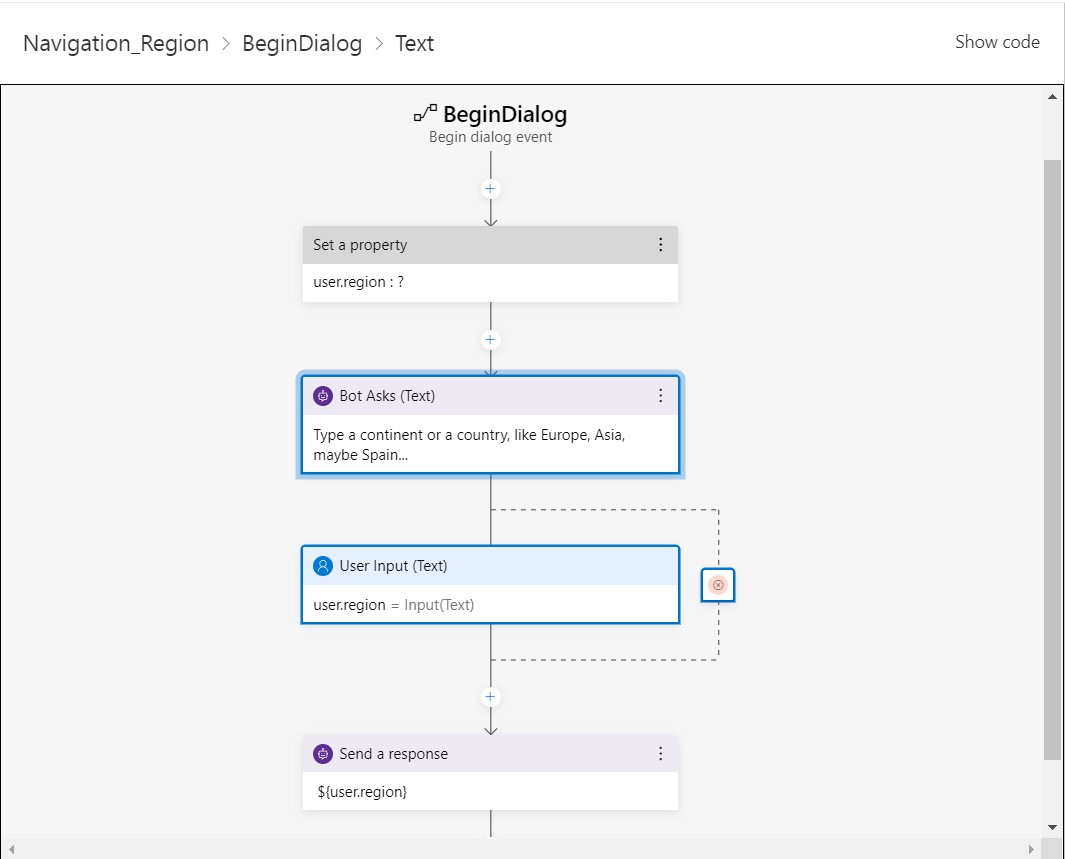
Task: Open the Set a property ellipsis menu
Action: click(x=660, y=244)
